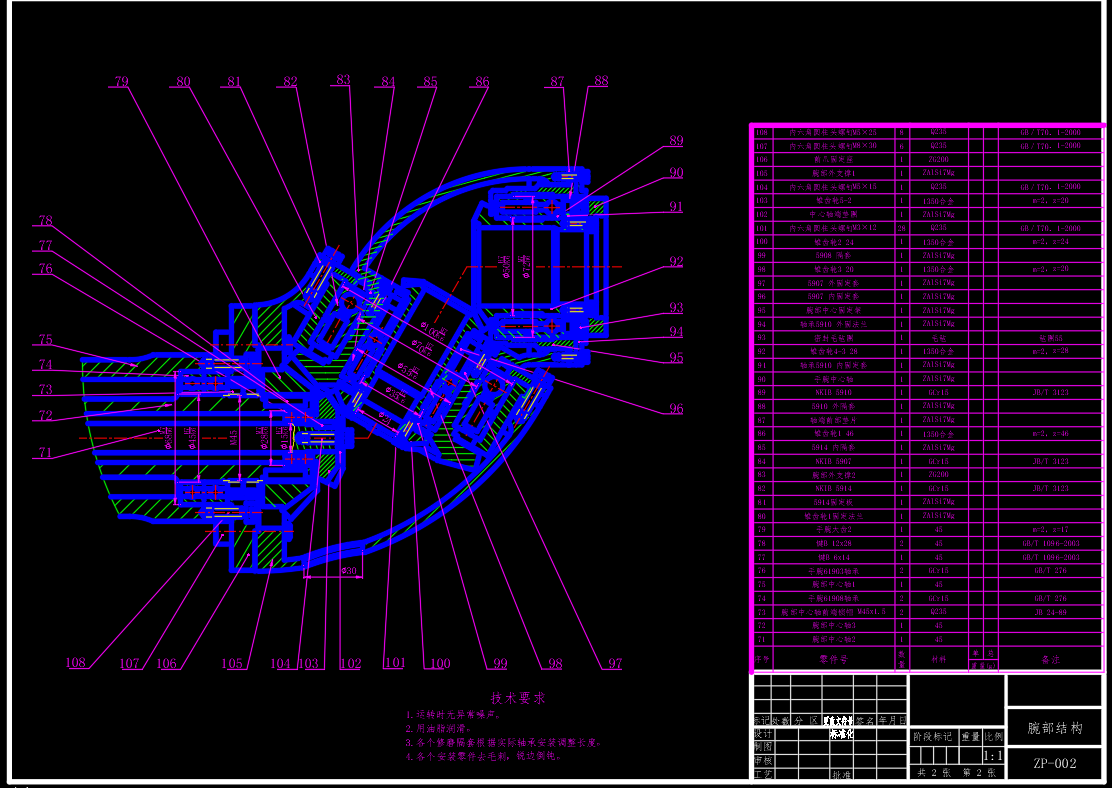Select the balloon label 88
The image size is (1112, 788).
click(x=600, y=82)
